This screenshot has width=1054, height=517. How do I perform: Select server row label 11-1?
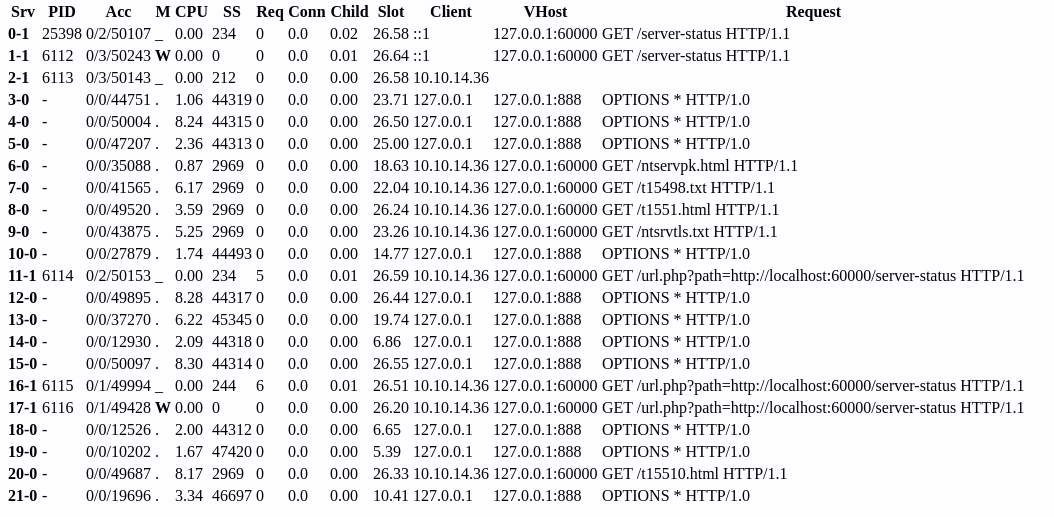click(22, 276)
